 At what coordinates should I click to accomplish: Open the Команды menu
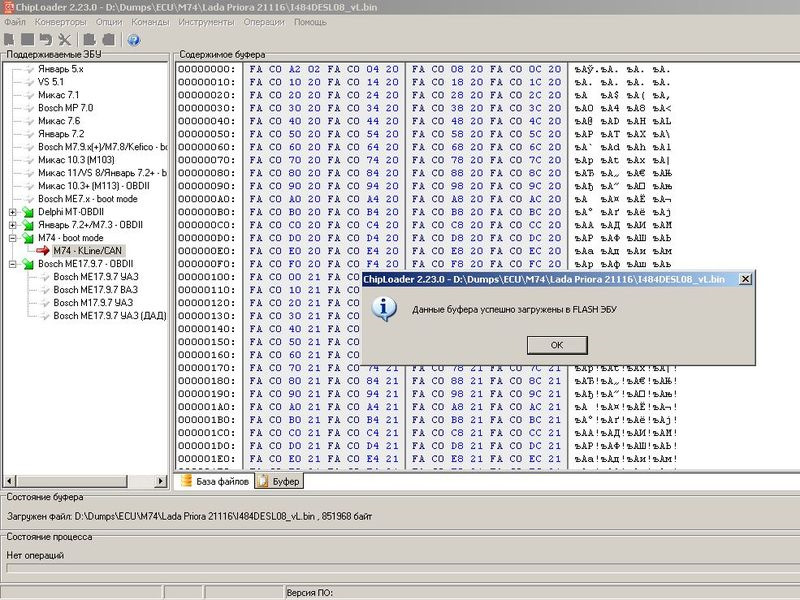click(151, 22)
